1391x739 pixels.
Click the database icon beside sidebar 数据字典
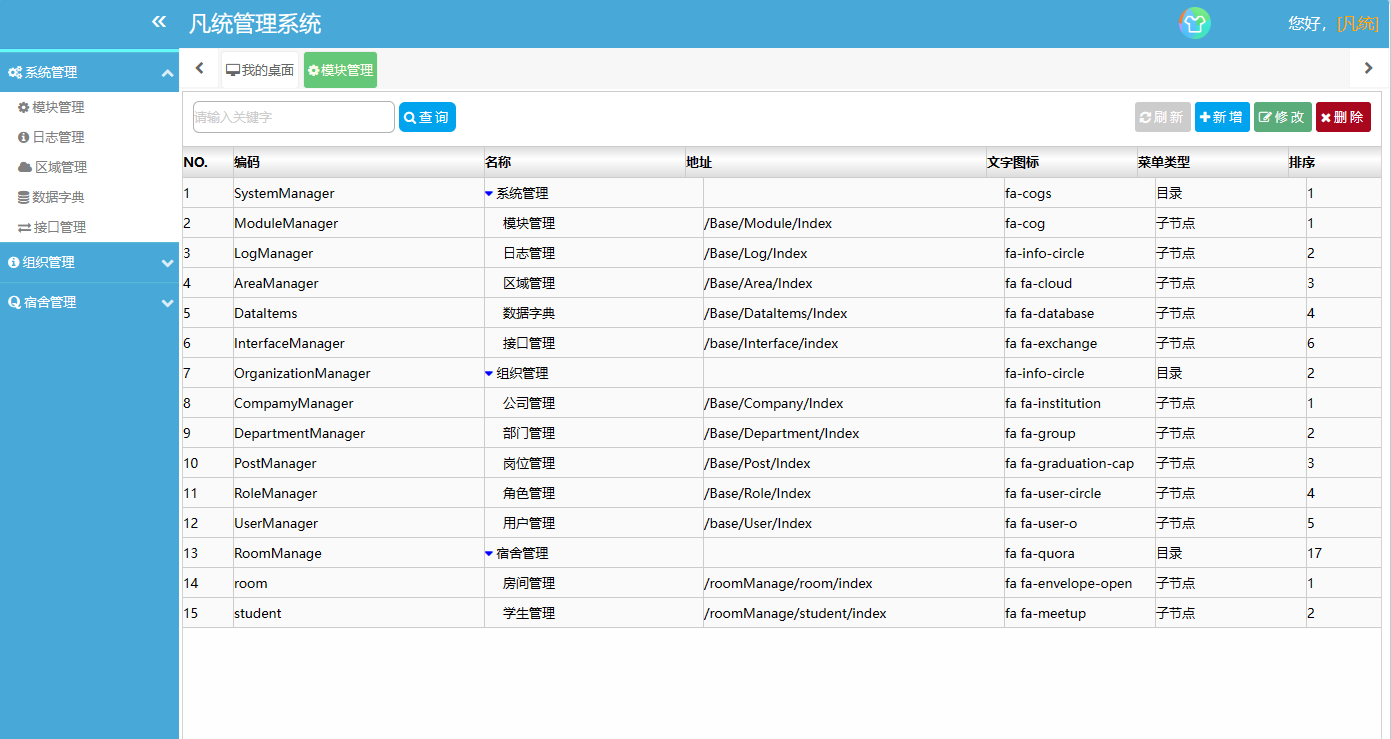pyautogui.click(x=24, y=197)
